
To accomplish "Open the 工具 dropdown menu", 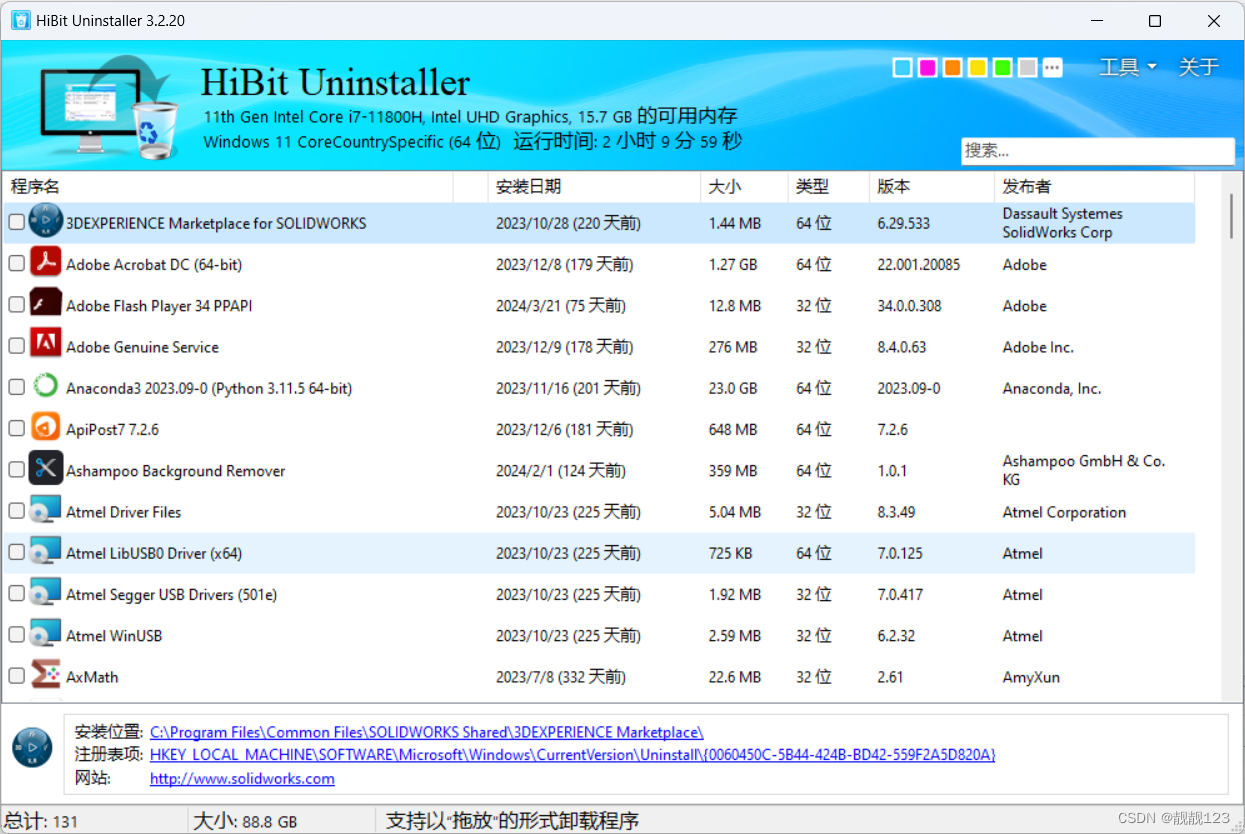I will pos(1127,67).
